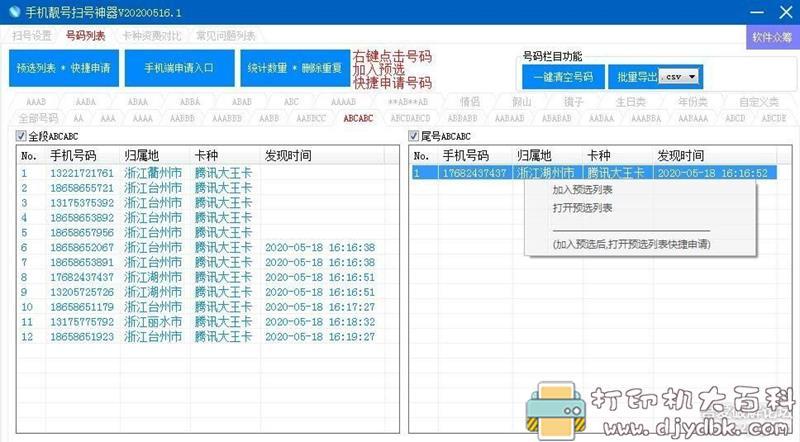Click the 批量导出 button
800x442 pixels.
click(636, 77)
